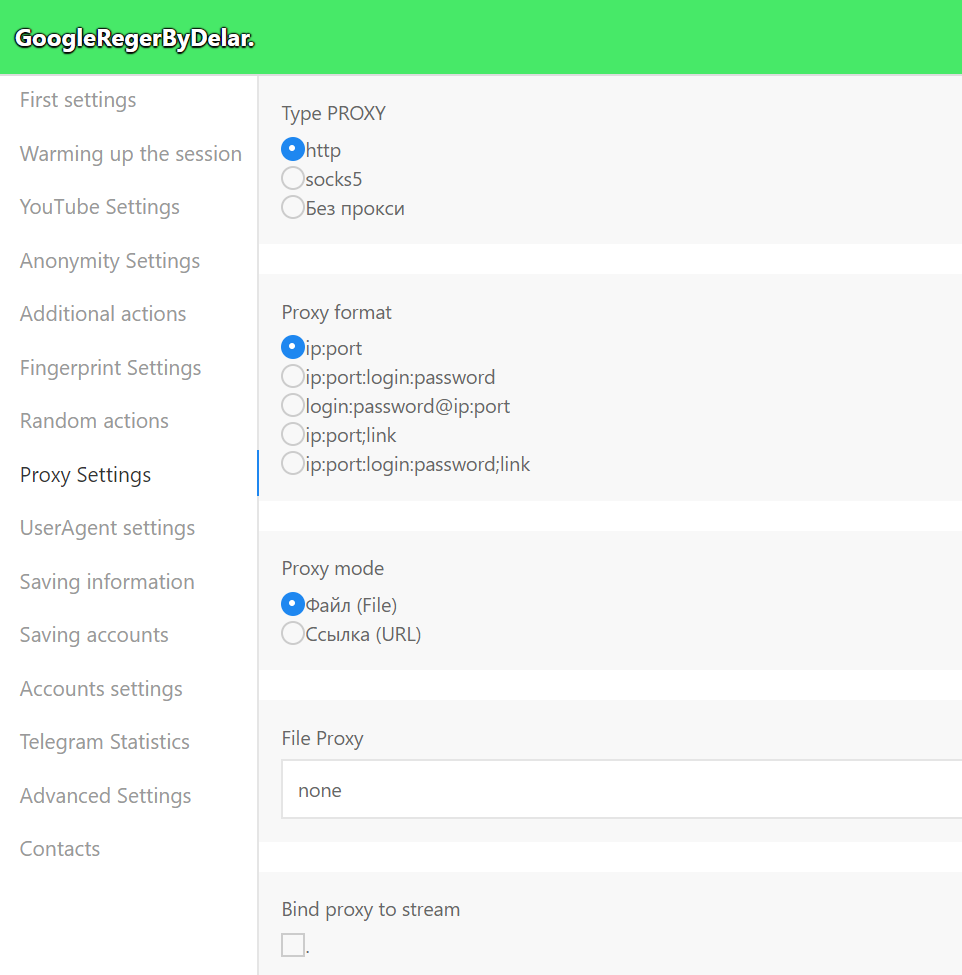The height and width of the screenshot is (975, 962).
Task: Open Fingerprint Settings section
Action: tap(111, 367)
